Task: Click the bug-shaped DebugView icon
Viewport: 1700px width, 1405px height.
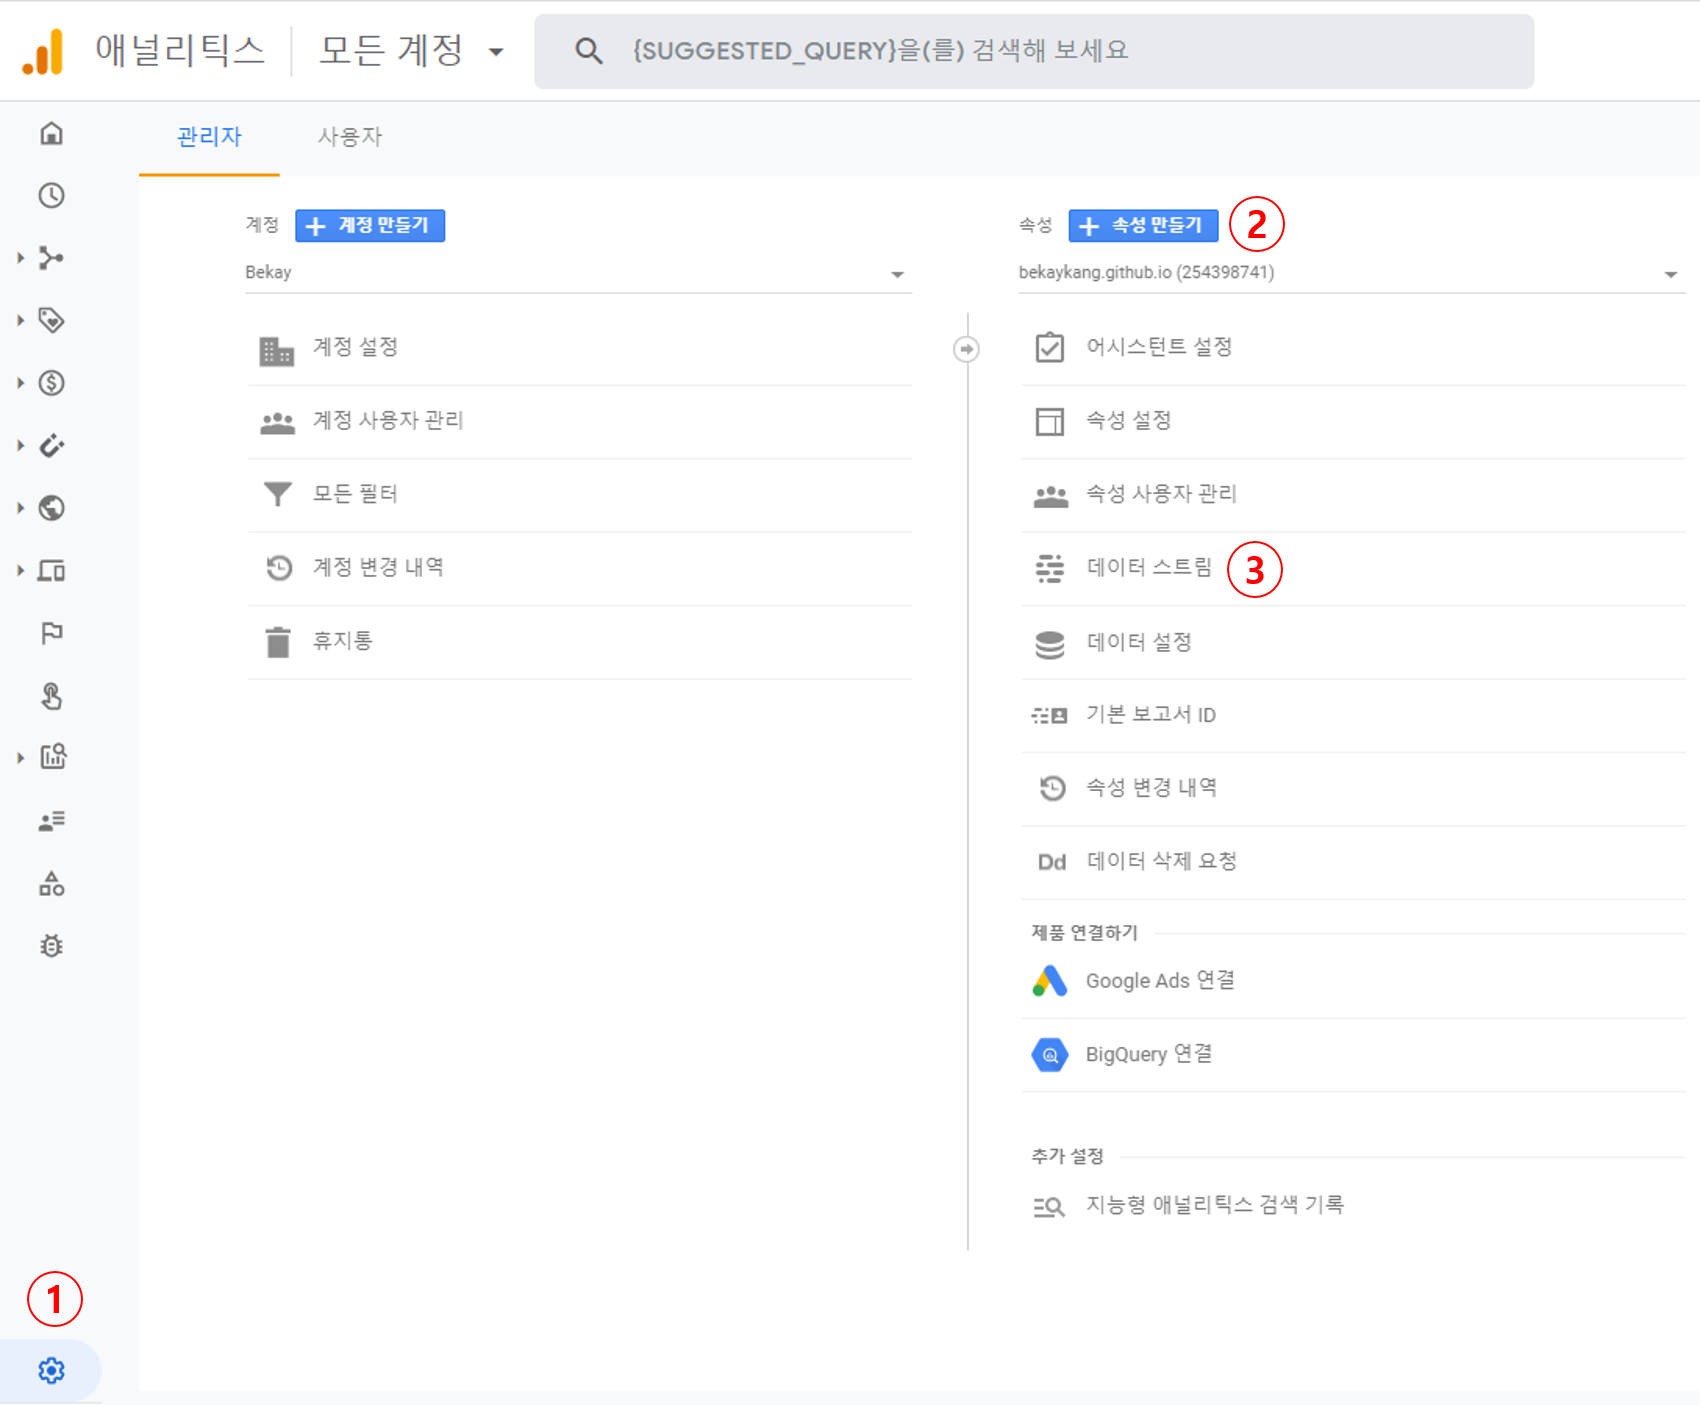Action: coord(51,946)
